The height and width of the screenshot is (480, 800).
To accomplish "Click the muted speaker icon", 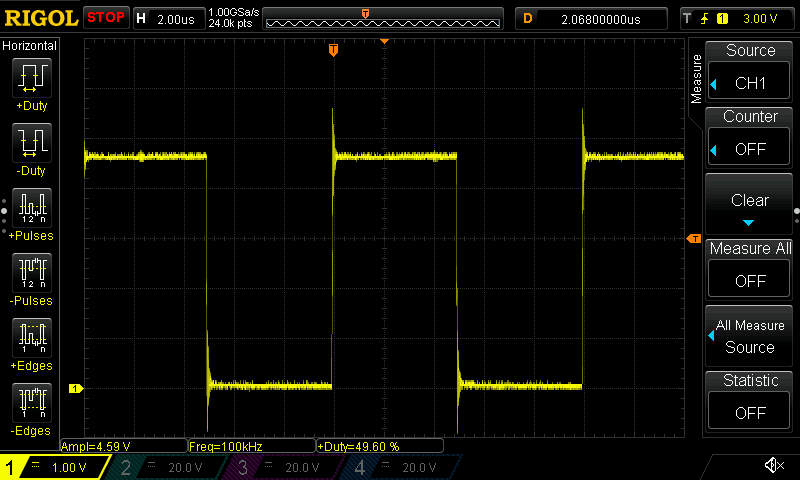I will (x=774, y=465).
